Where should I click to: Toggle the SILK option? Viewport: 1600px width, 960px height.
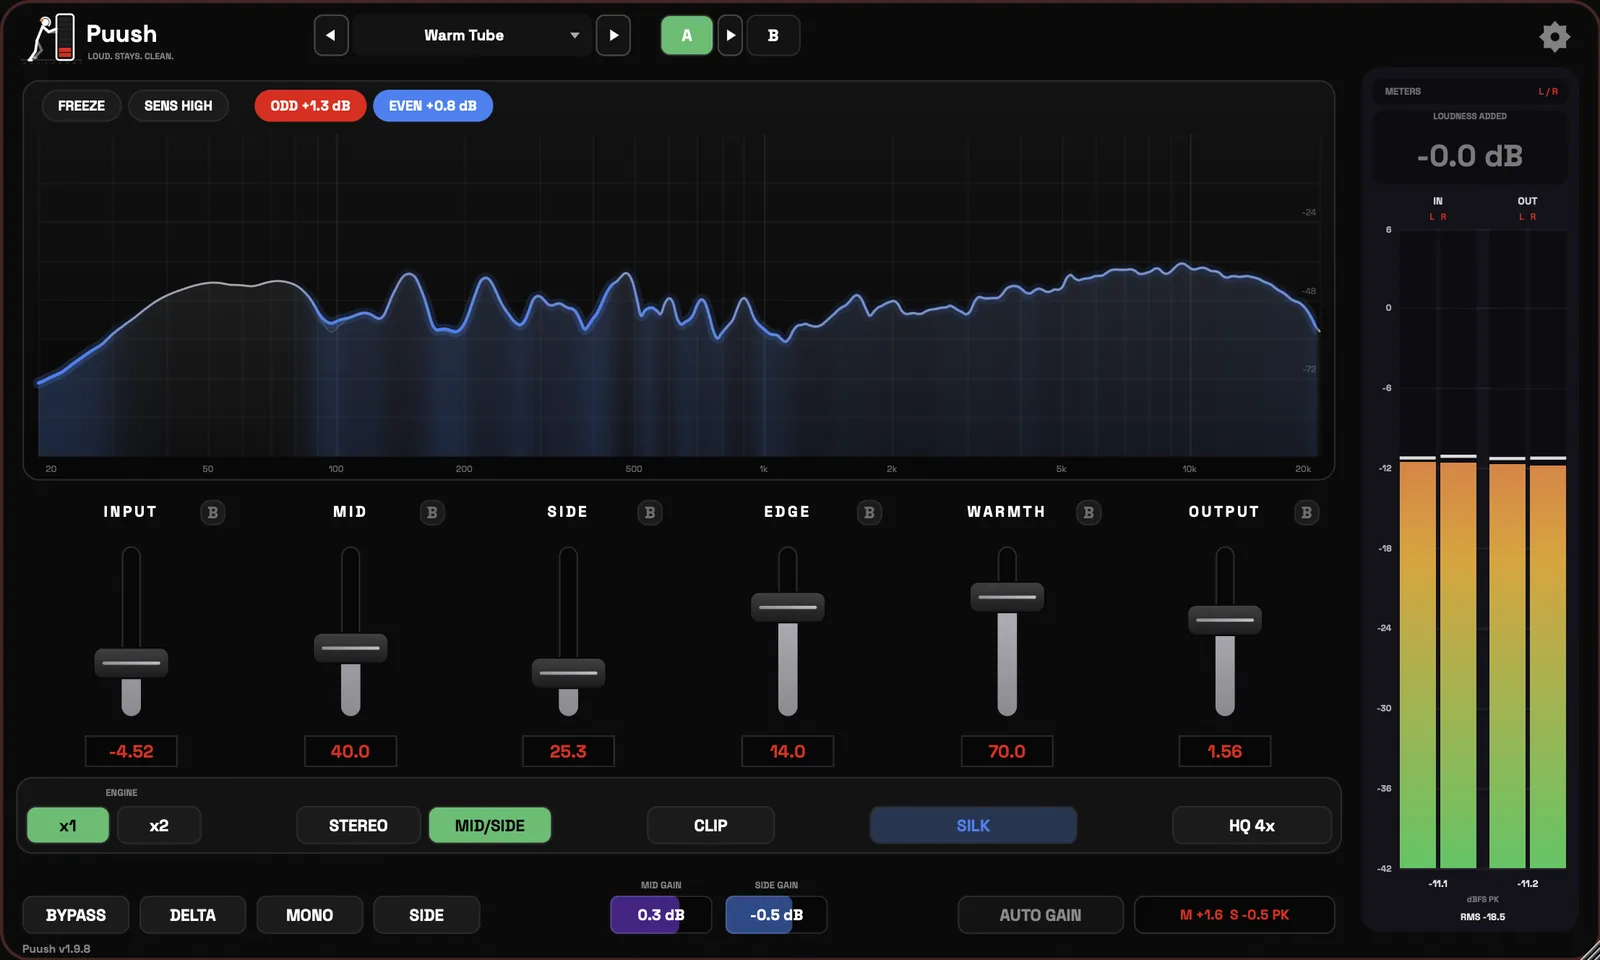[x=973, y=825]
